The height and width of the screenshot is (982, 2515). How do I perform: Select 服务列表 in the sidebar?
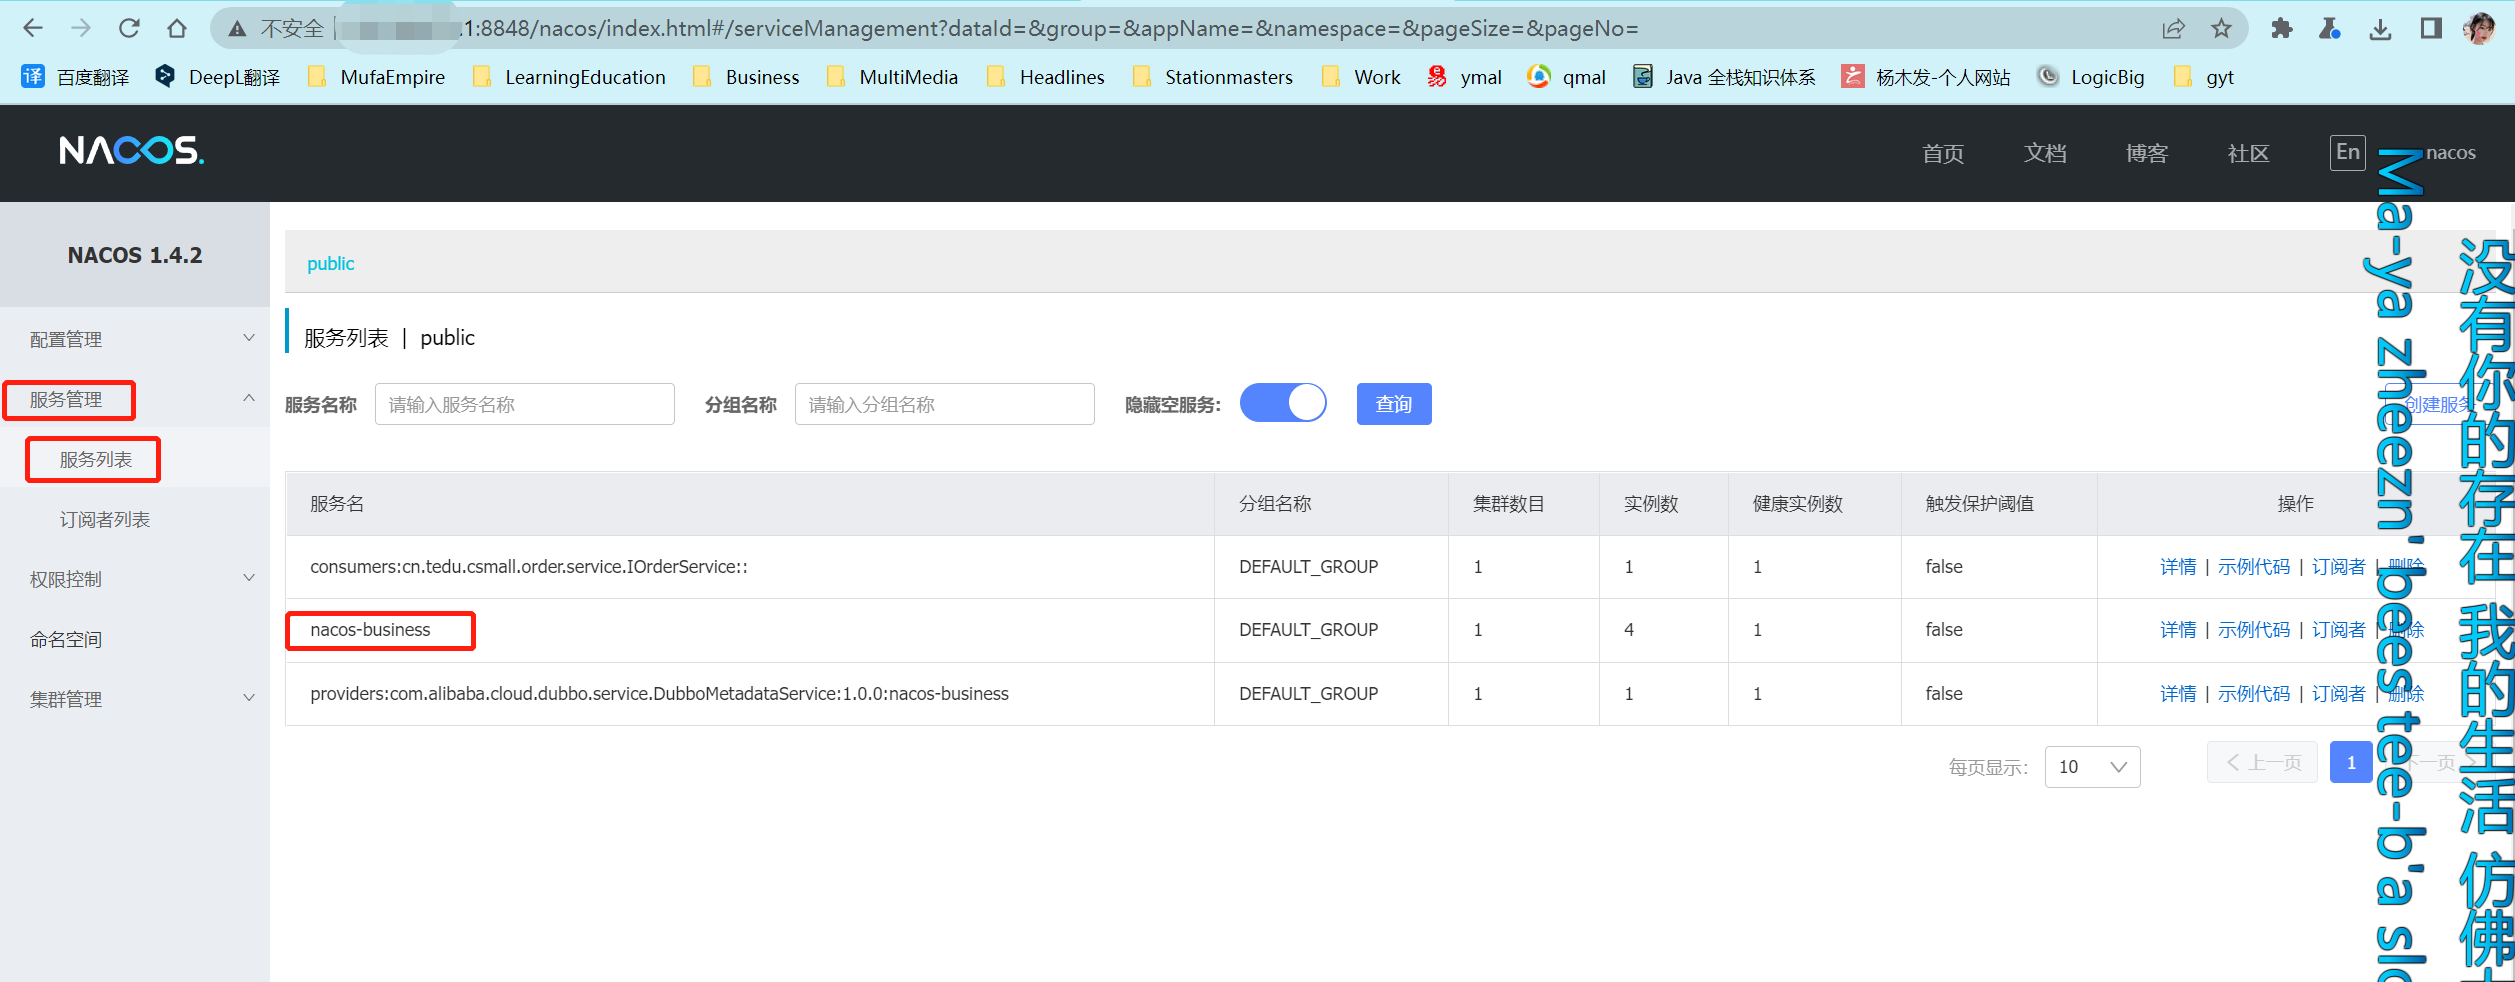tap(95, 459)
